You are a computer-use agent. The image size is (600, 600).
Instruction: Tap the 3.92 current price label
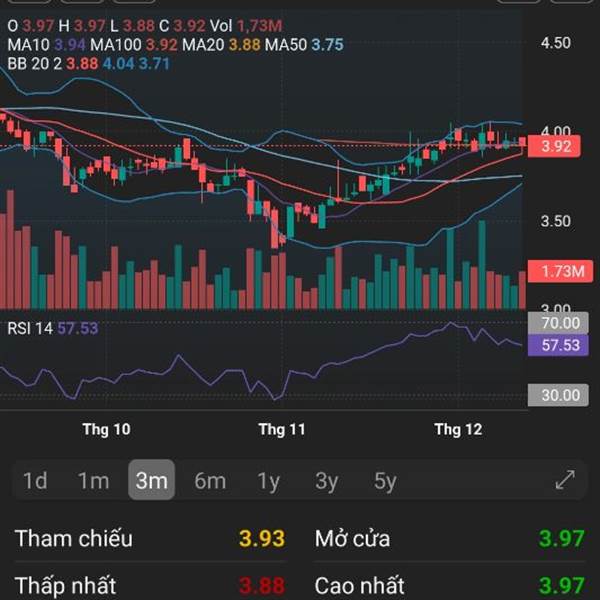[x=554, y=146]
